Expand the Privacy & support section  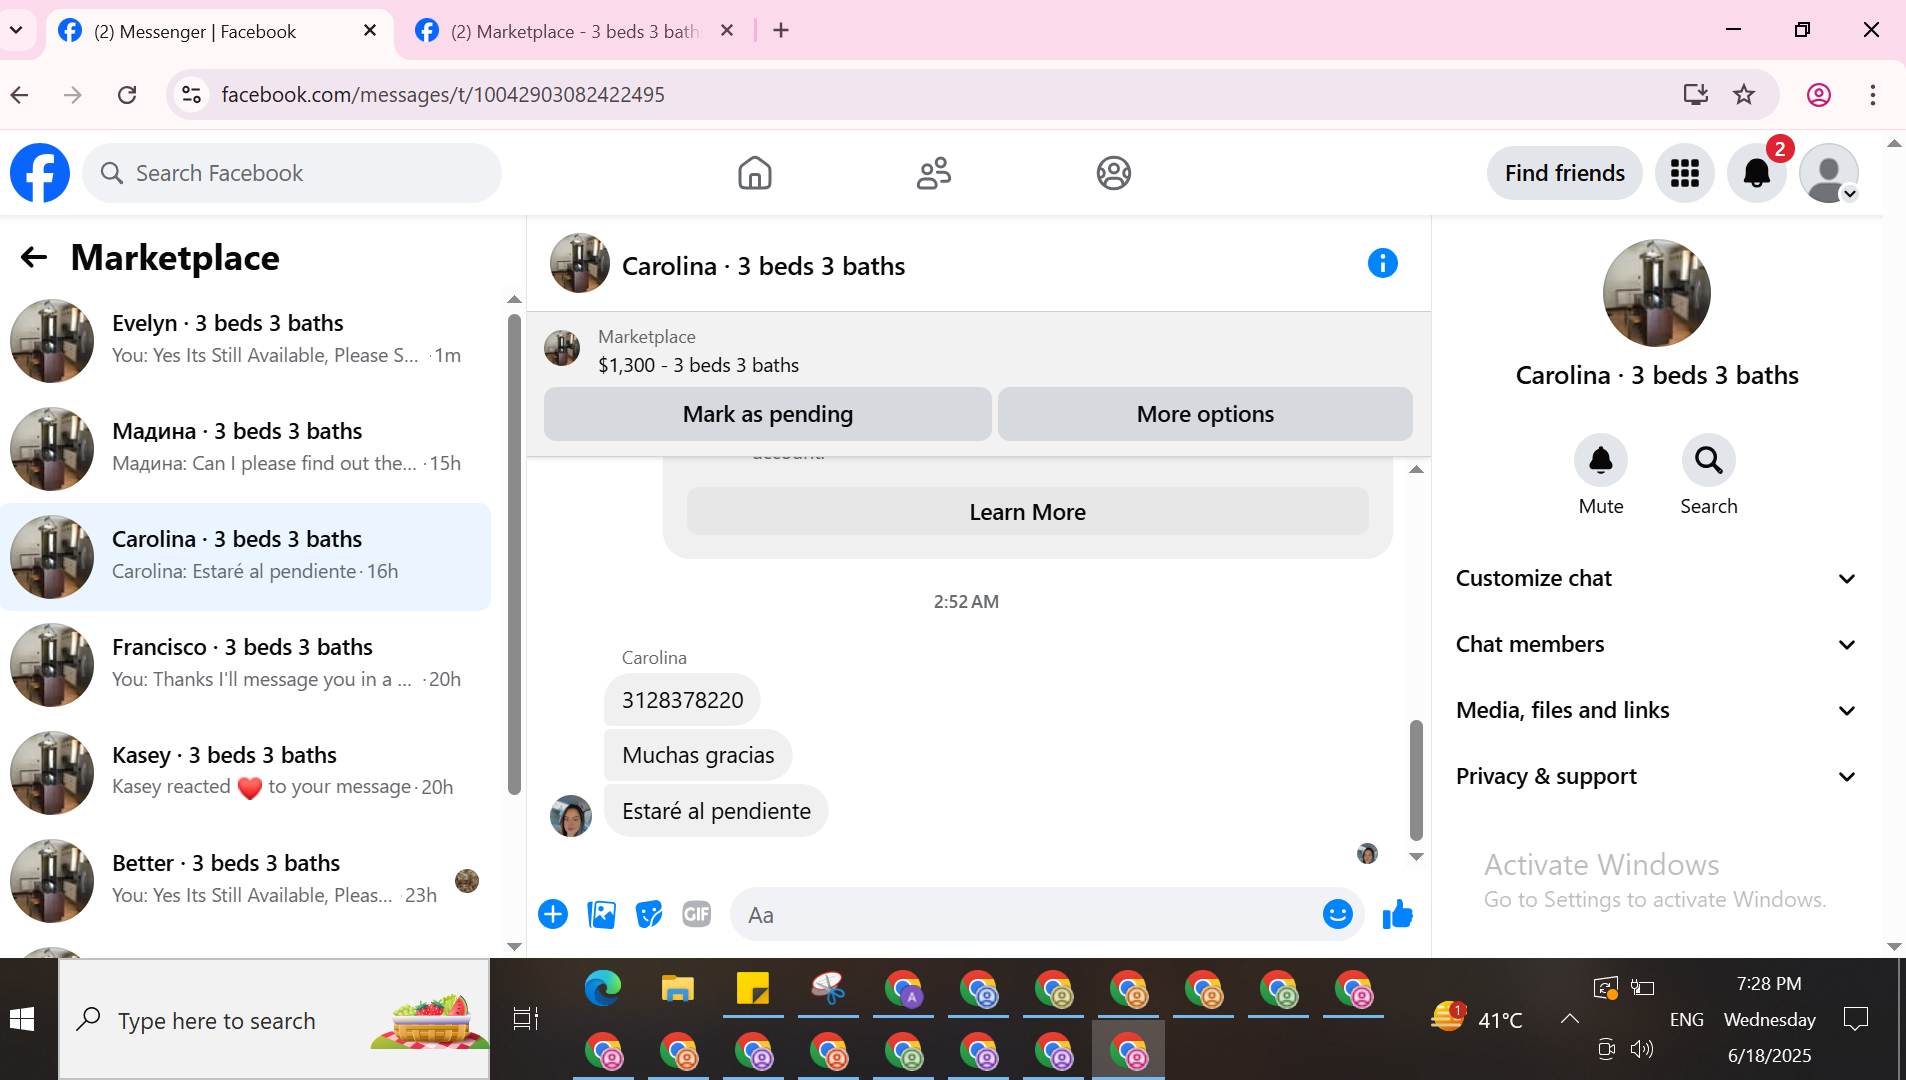point(1656,776)
